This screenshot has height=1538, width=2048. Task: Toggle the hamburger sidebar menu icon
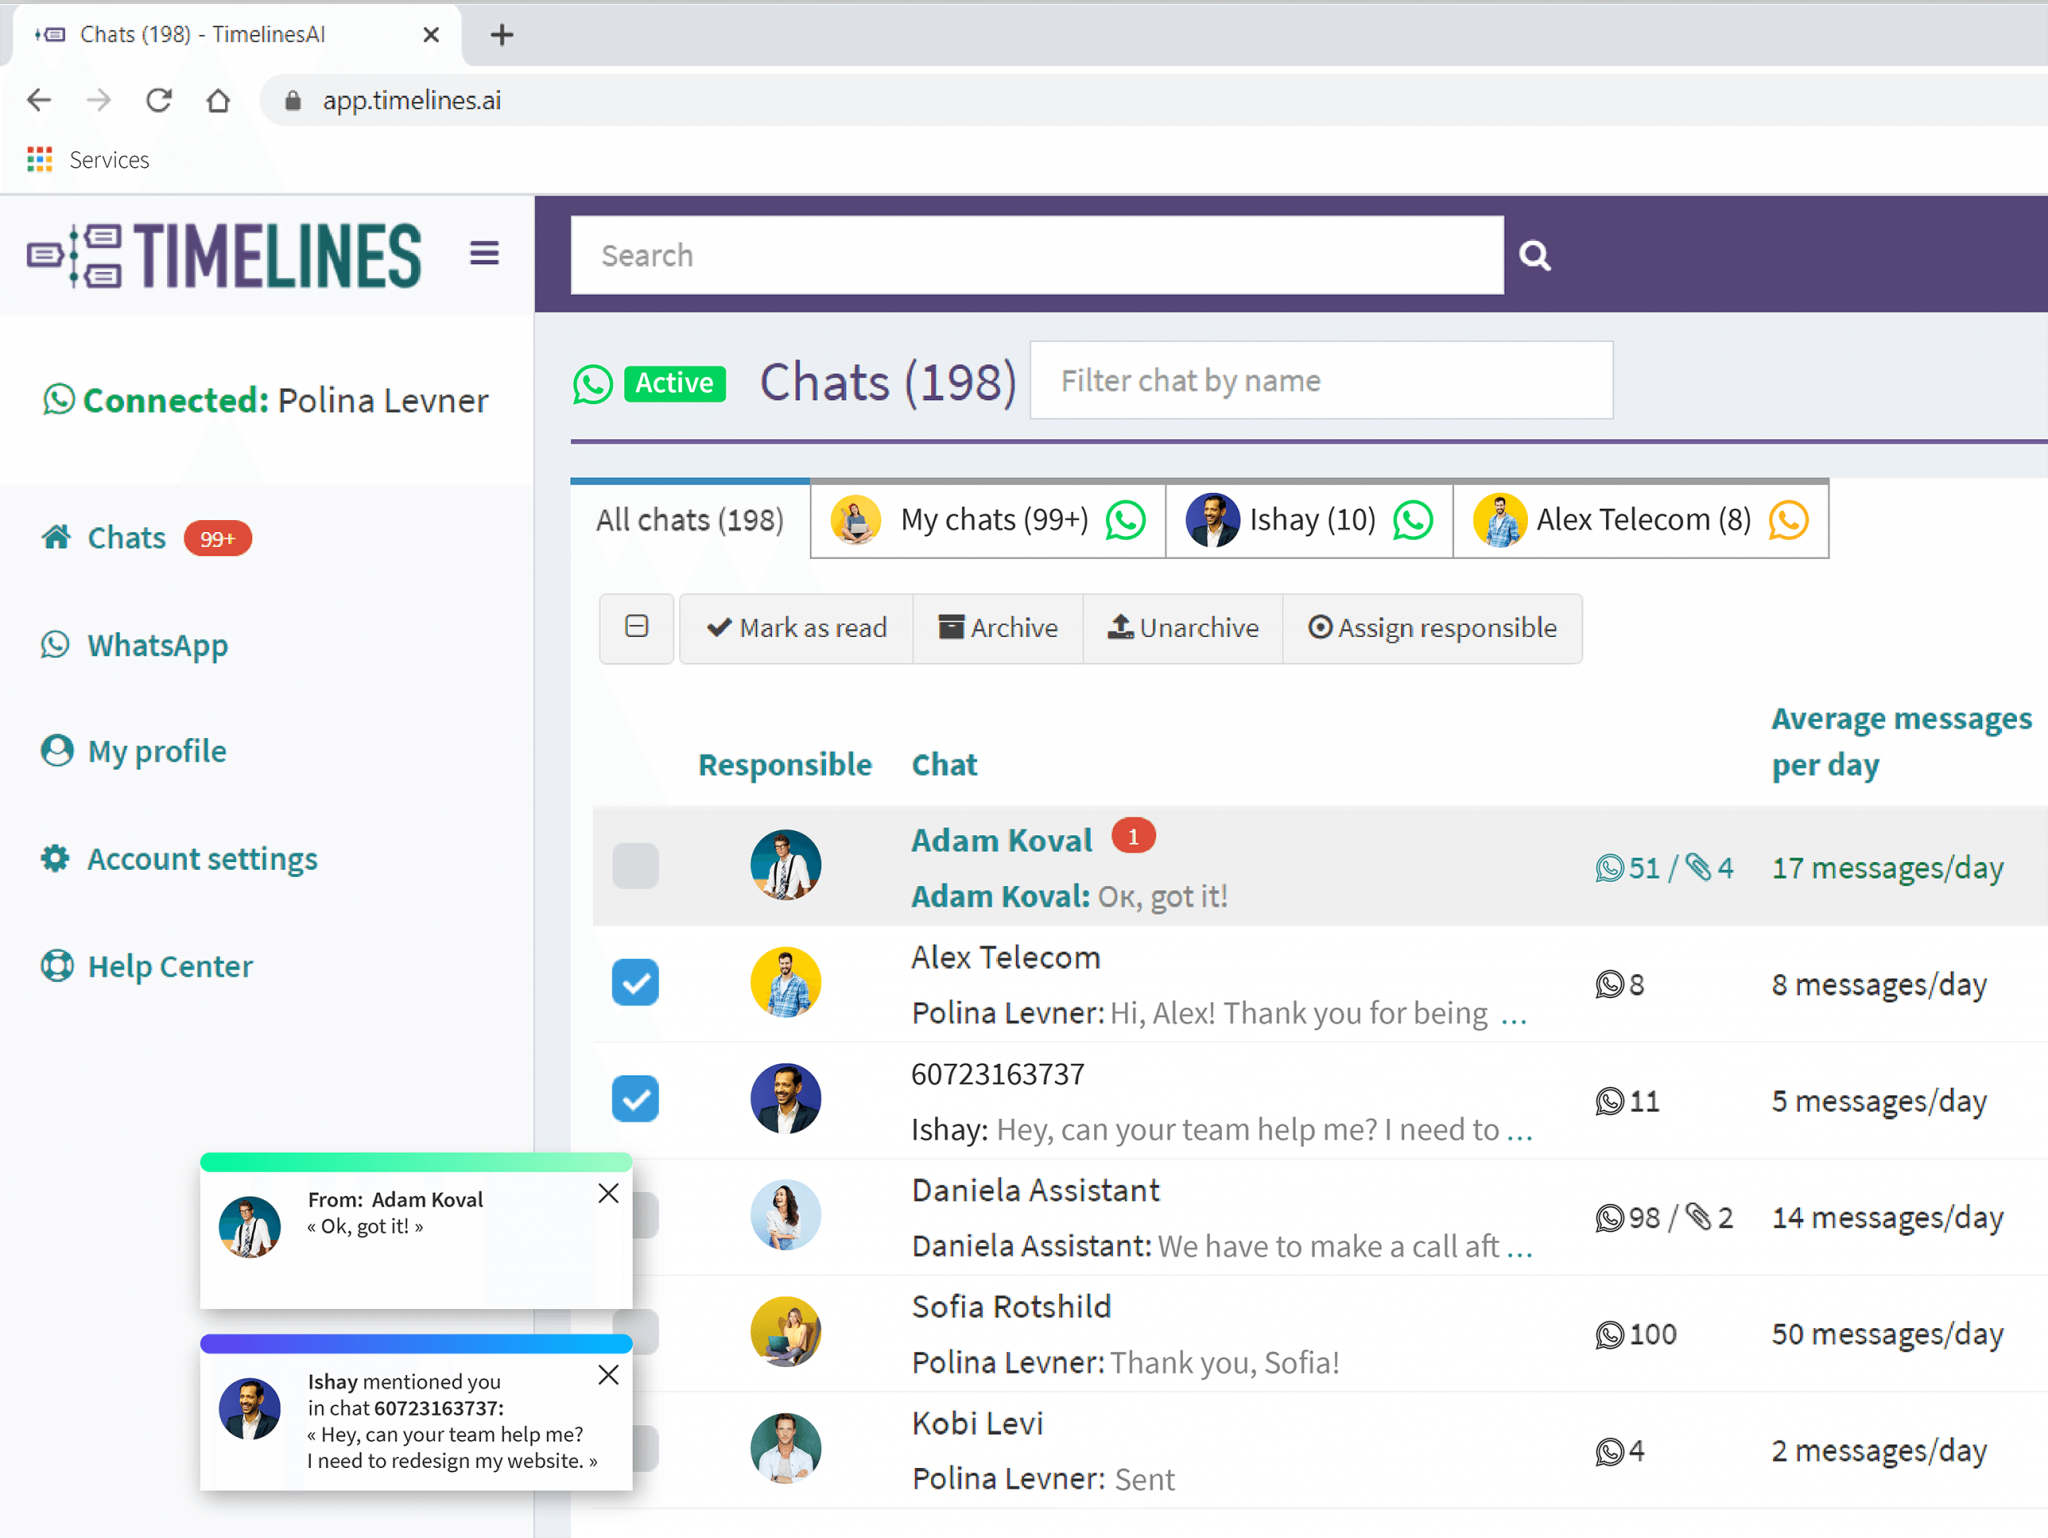(x=484, y=254)
